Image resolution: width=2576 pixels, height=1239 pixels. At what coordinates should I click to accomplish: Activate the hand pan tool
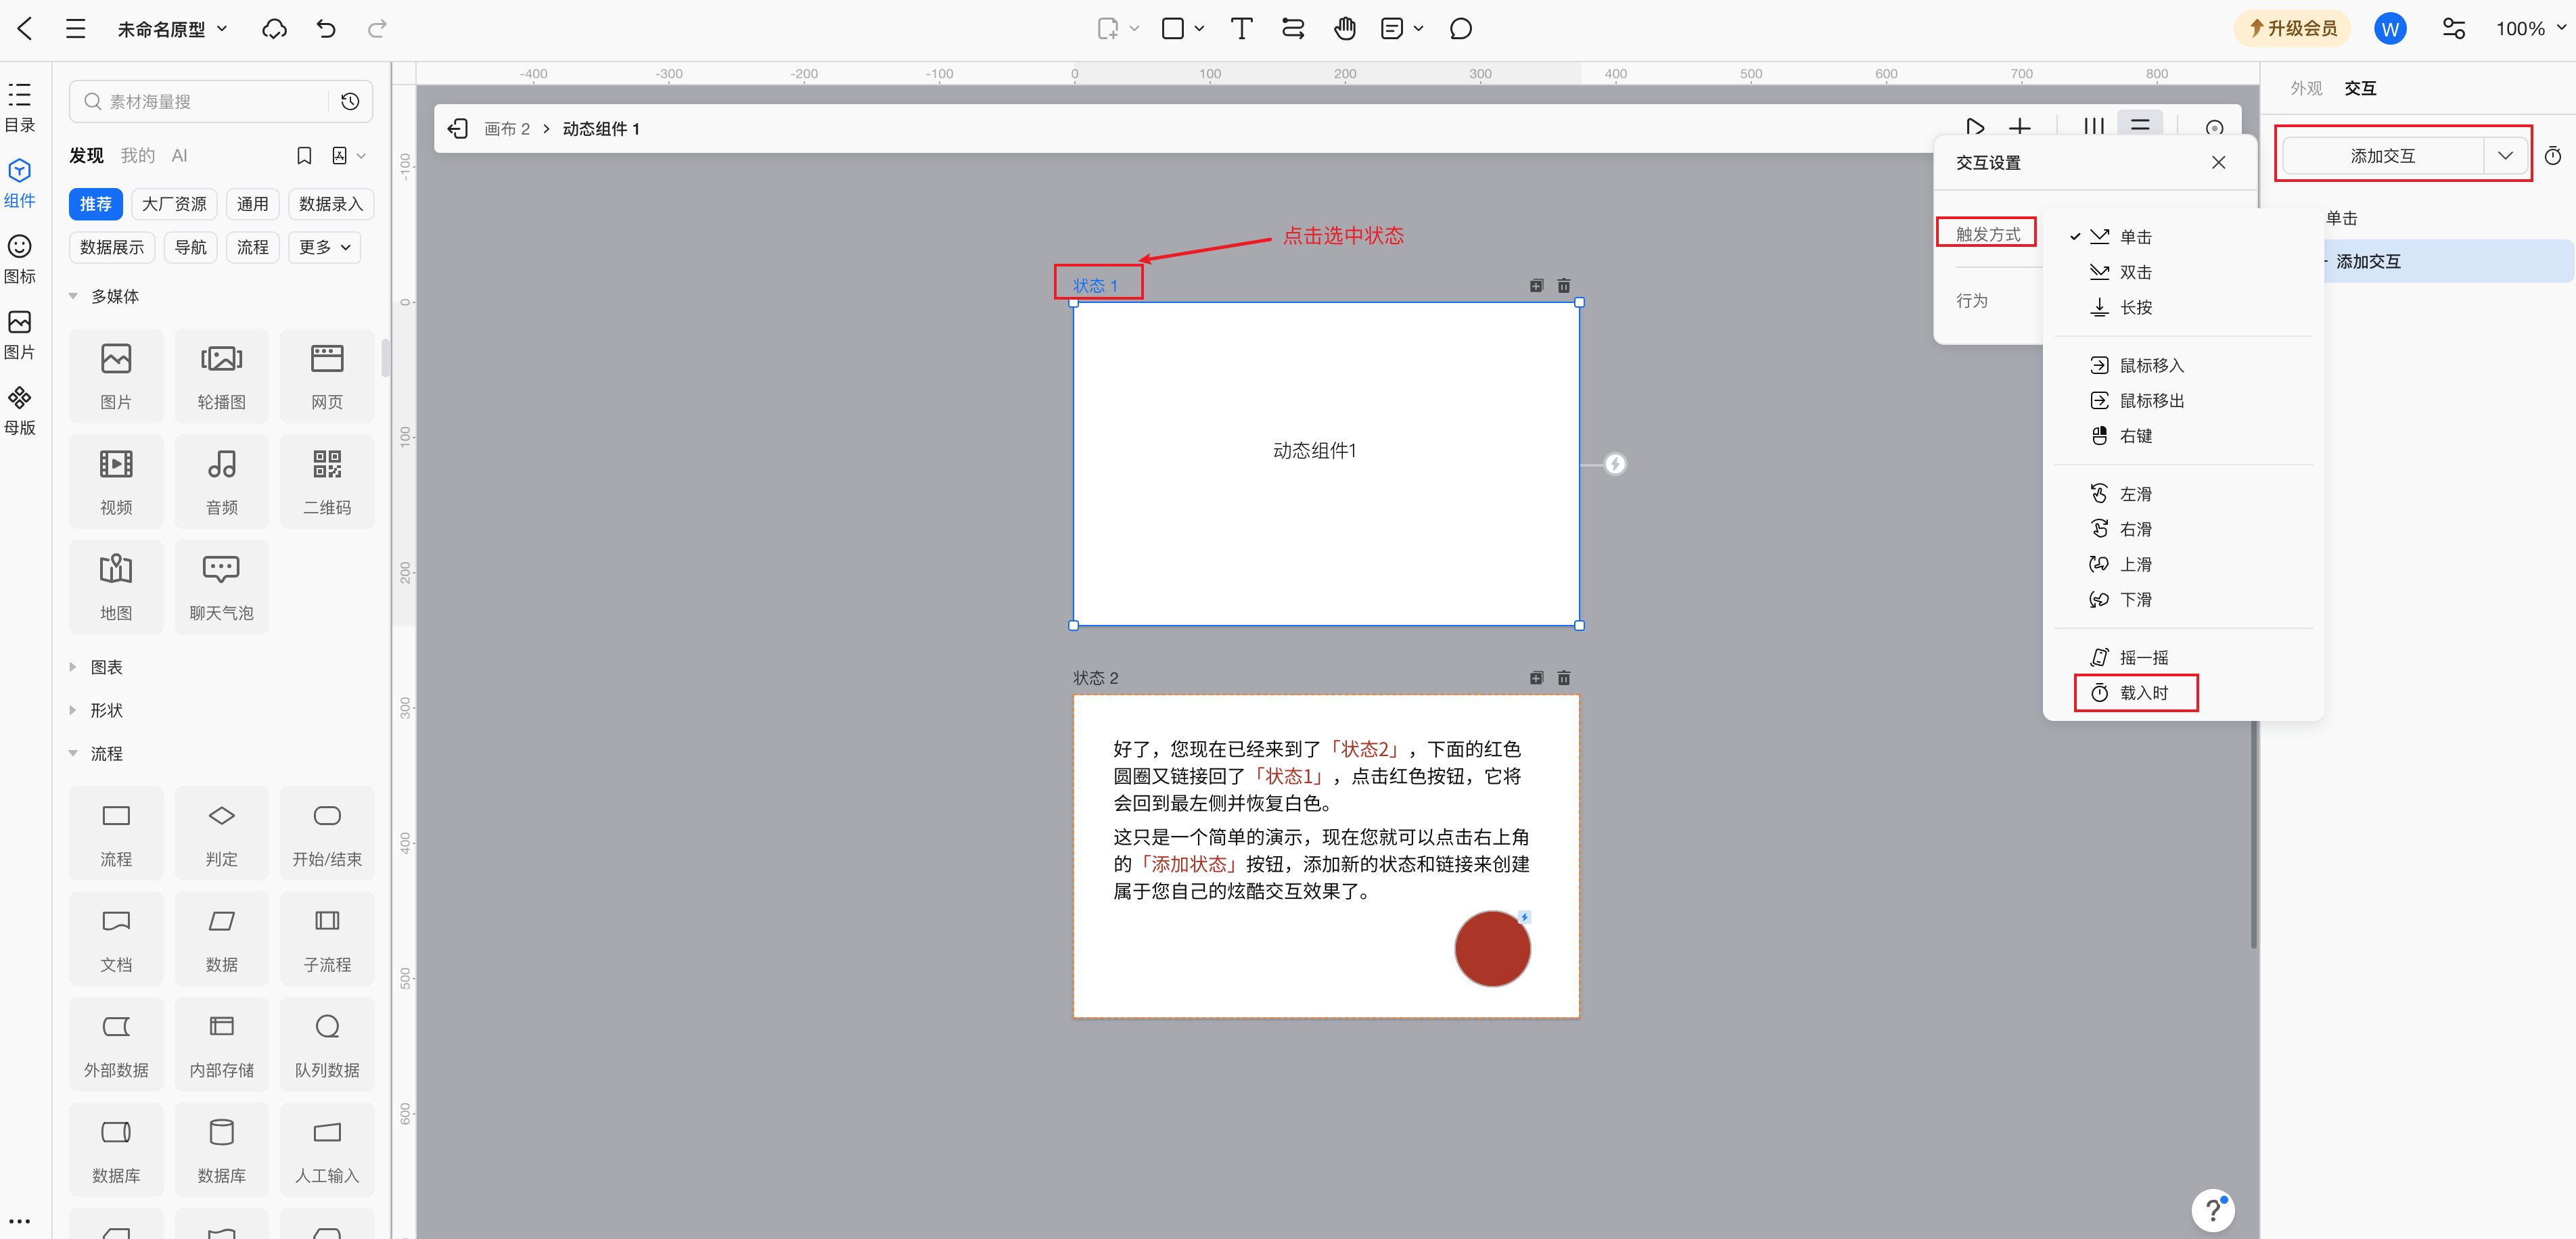[x=1344, y=29]
